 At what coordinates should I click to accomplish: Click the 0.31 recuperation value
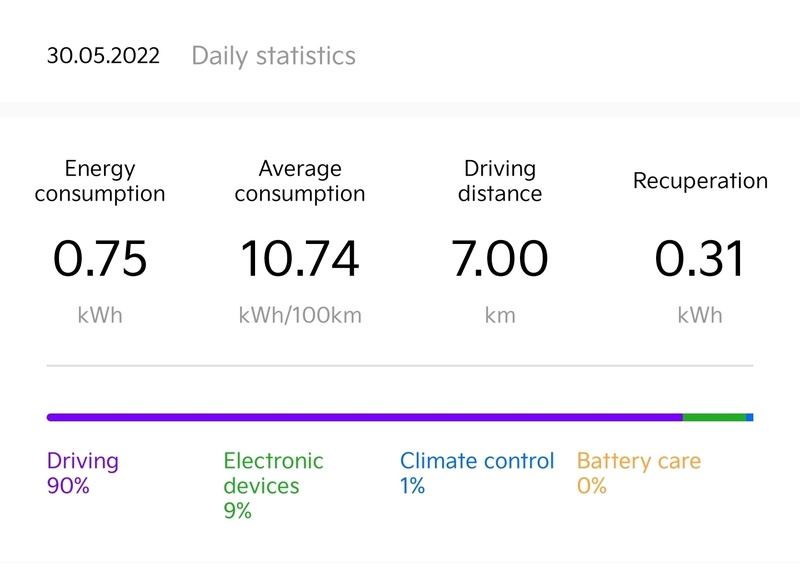700,259
